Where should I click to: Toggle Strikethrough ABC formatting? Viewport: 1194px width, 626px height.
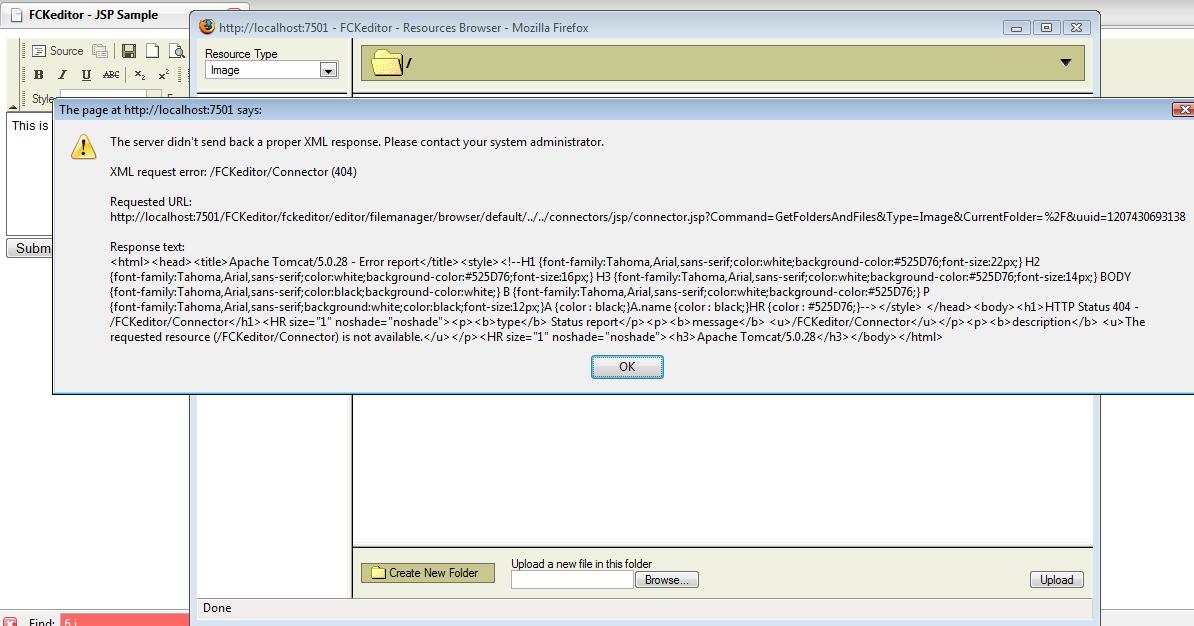[x=111, y=75]
